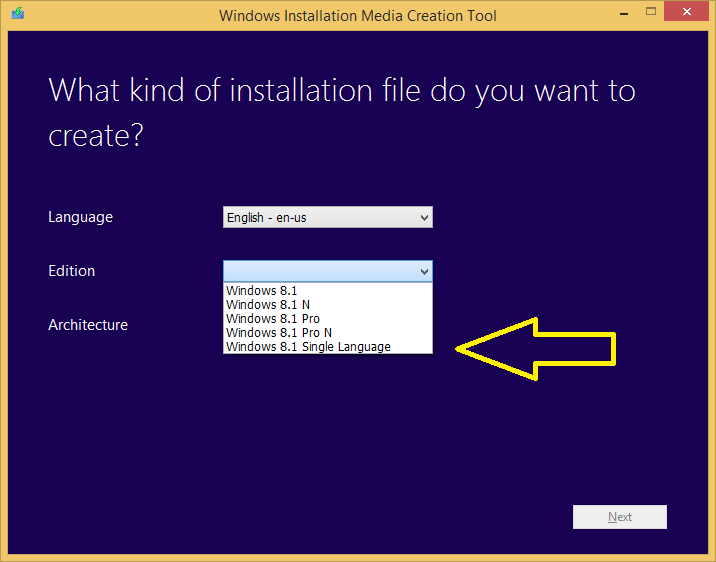The height and width of the screenshot is (562, 716).
Task: Collapse the Edition dropdown using its arrow
Action: 424,271
